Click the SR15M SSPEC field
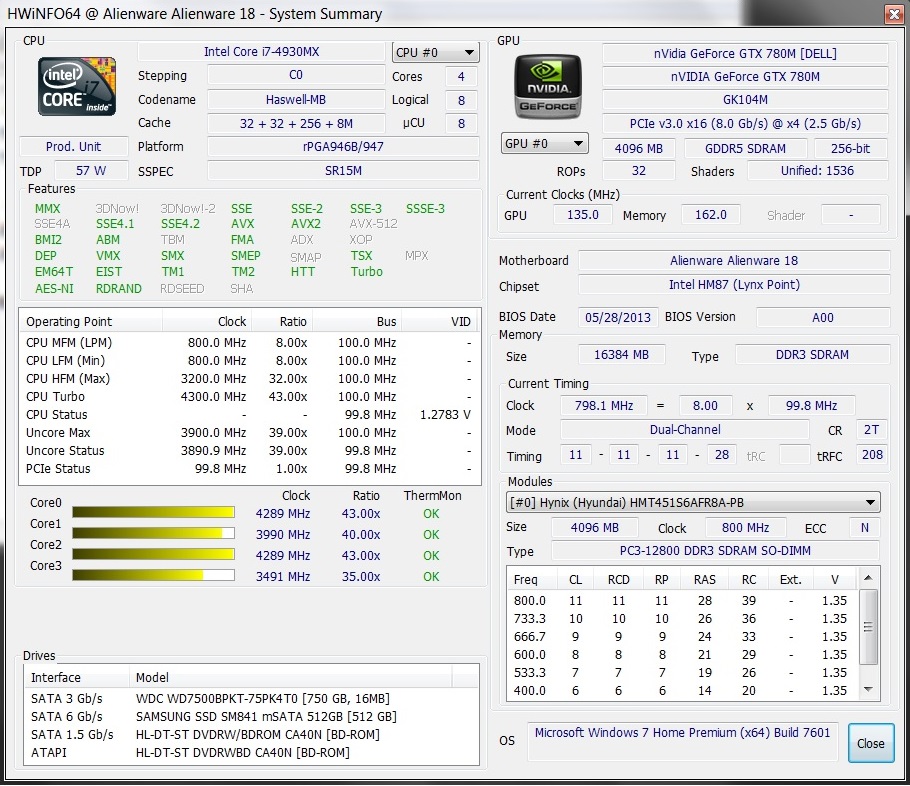 [343, 171]
